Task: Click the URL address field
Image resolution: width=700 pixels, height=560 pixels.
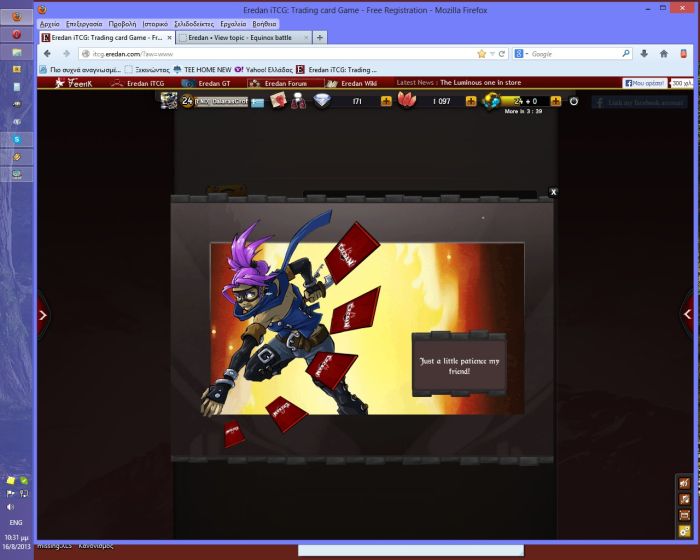Action: [277, 54]
